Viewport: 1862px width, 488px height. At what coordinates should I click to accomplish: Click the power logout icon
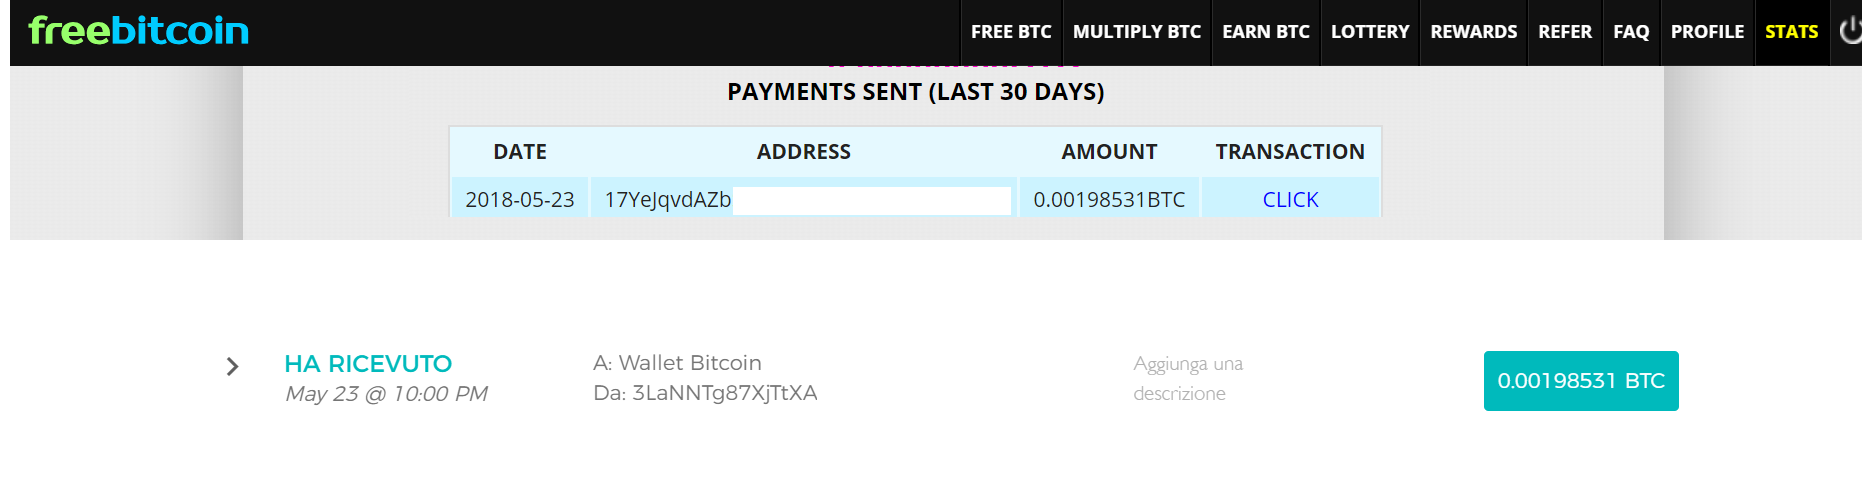tap(1850, 31)
